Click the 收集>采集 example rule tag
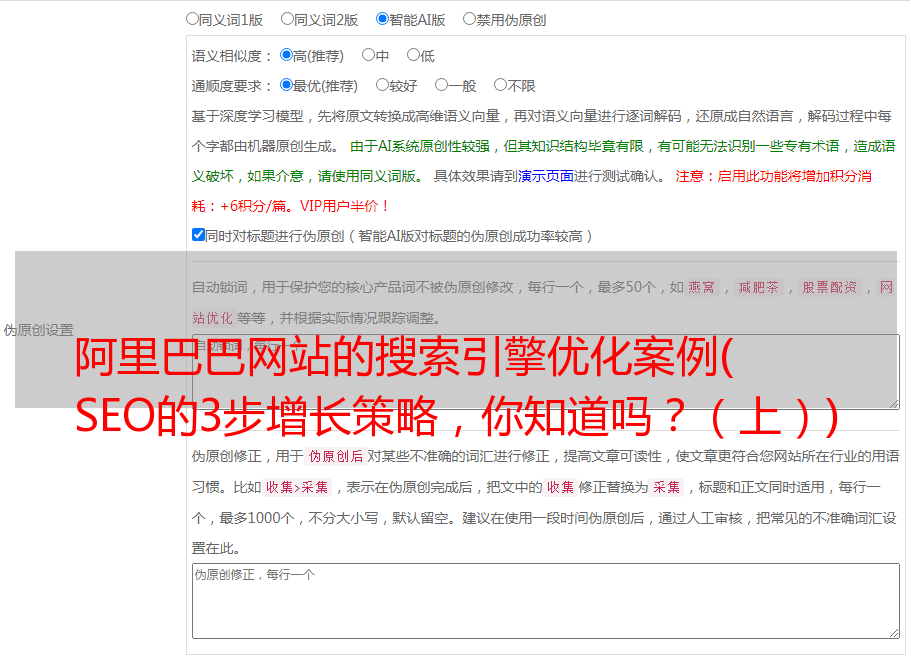The height and width of the screenshot is (658, 911). coord(297,487)
